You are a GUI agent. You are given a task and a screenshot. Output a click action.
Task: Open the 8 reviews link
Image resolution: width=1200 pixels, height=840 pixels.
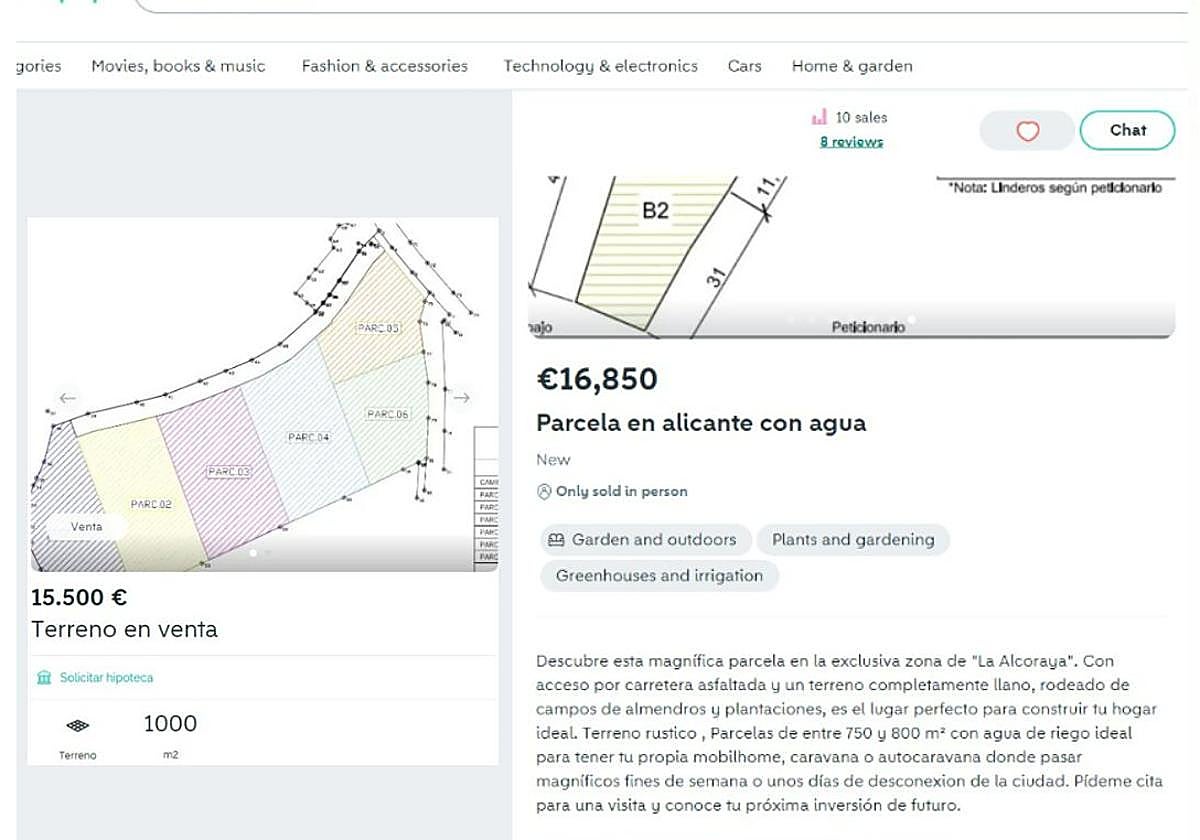tap(851, 142)
